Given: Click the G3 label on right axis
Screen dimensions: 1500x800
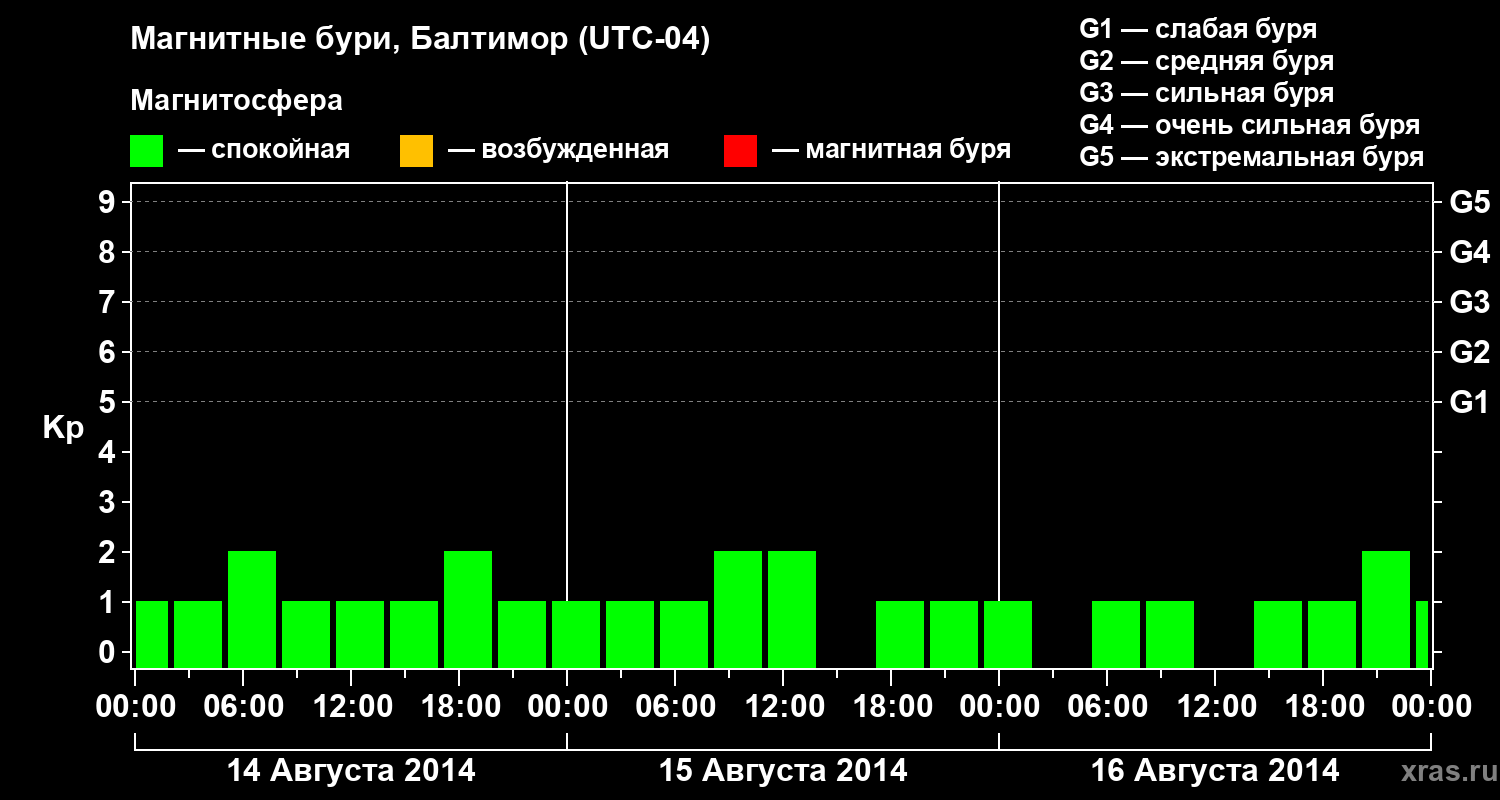Looking at the screenshot, I should pos(1469,302).
